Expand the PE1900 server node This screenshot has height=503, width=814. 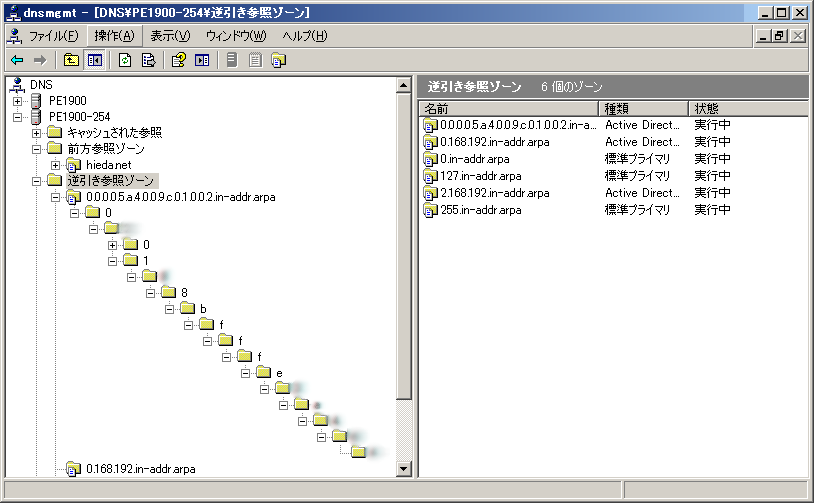coord(18,101)
